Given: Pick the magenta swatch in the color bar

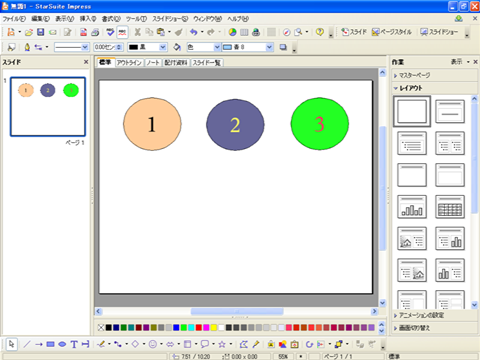Looking at the screenshot, I should tap(206, 328).
